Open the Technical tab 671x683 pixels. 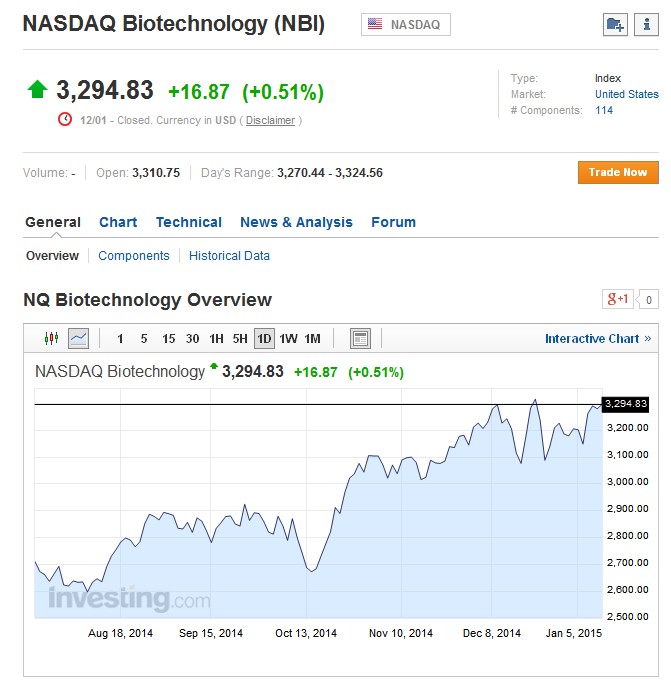pyautogui.click(x=189, y=222)
